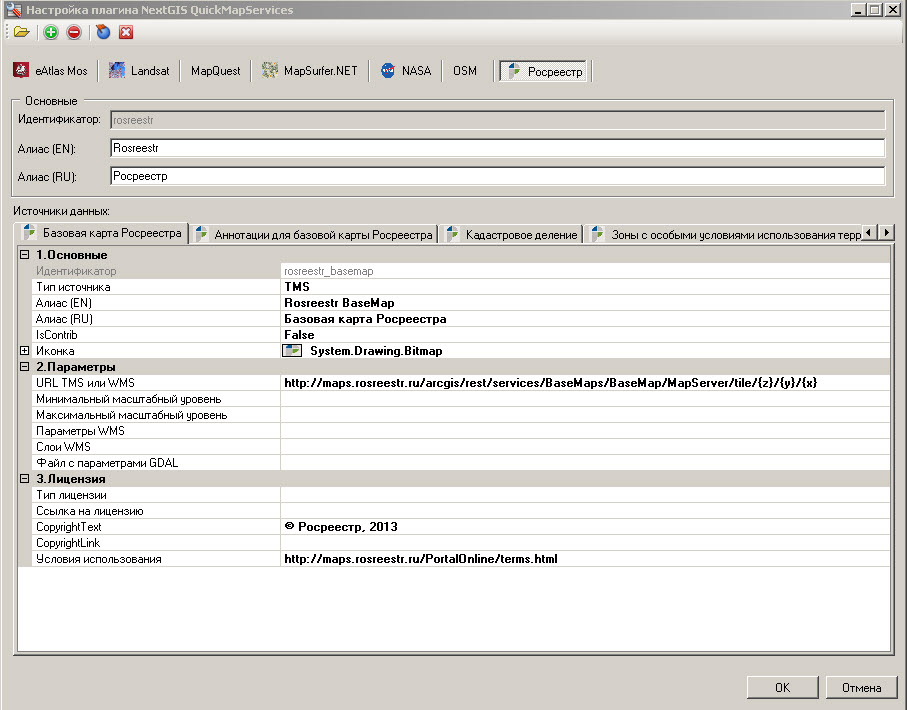This screenshot has width=907, height=710.
Task: Add a new service using green plus icon
Action: click(x=49, y=32)
